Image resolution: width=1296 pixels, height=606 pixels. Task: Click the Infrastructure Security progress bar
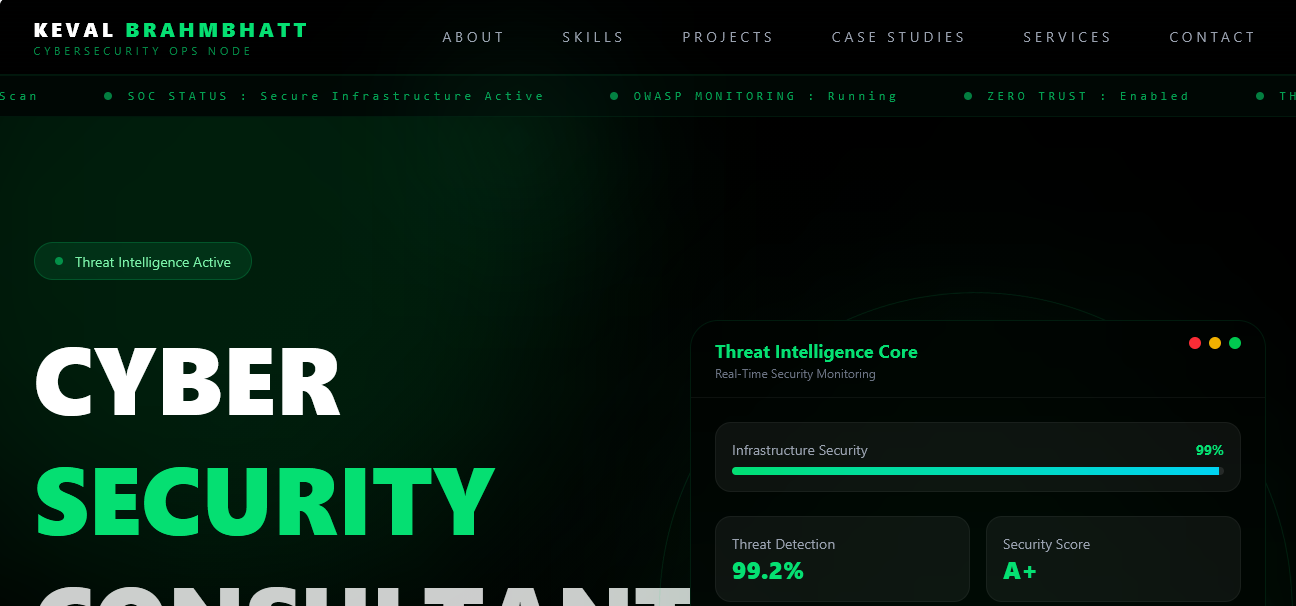pyautogui.click(x=978, y=471)
